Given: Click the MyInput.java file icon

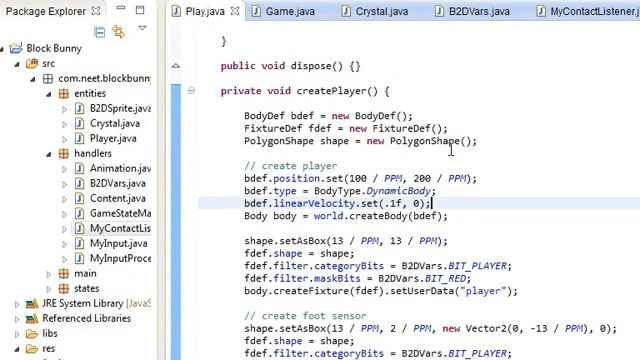Looking at the screenshot, I should [x=80, y=243].
